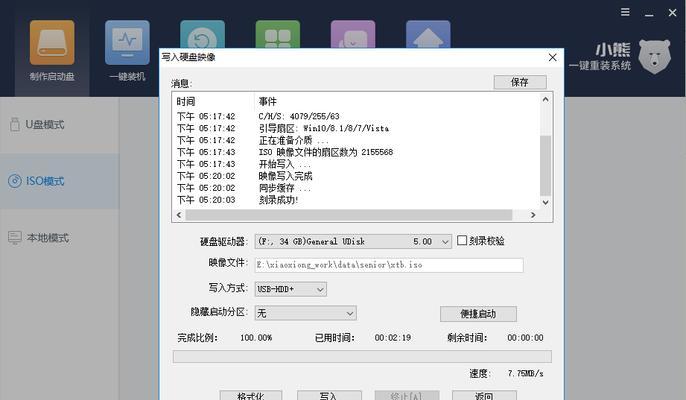
Task: Click the 事件 column header
Action: [x=267, y=102]
